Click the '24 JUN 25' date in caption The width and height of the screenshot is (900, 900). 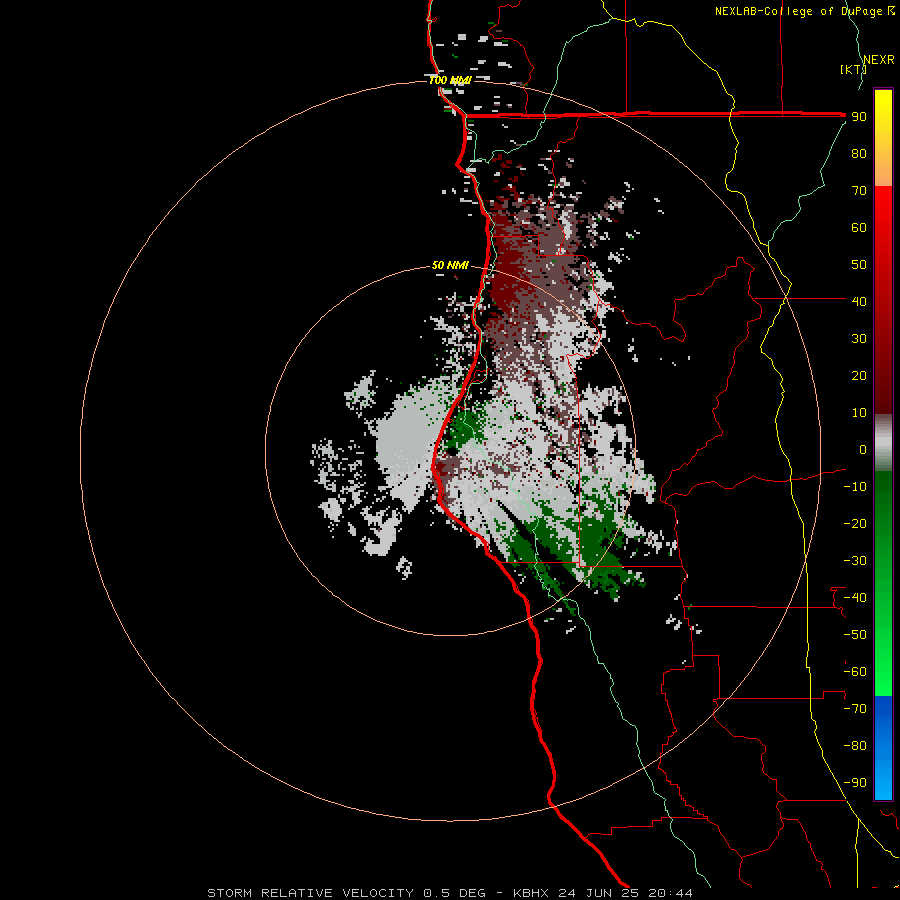tap(598, 893)
